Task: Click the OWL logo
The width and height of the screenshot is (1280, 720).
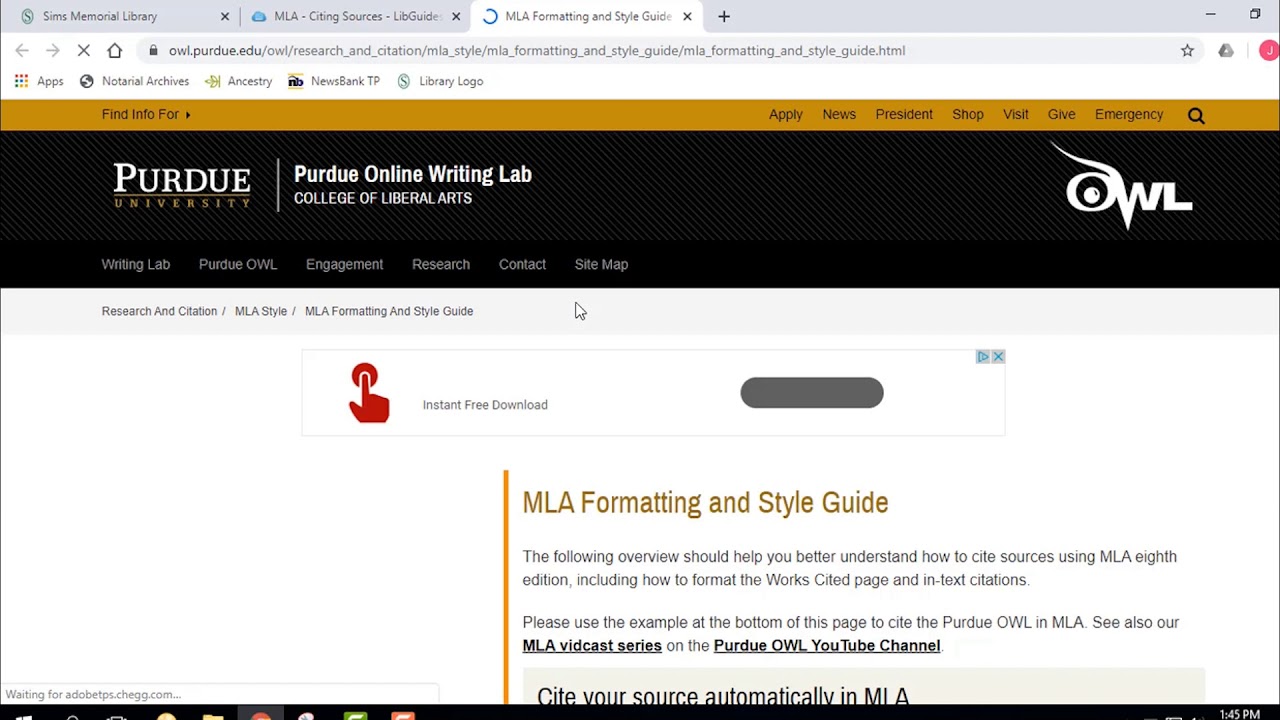Action: click(1124, 186)
